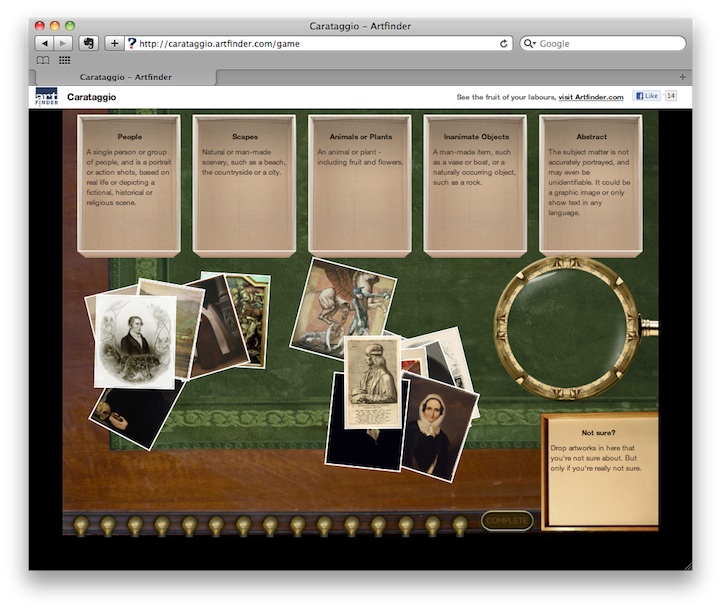
Task: Click the browser back arrow button
Action: tap(44, 44)
